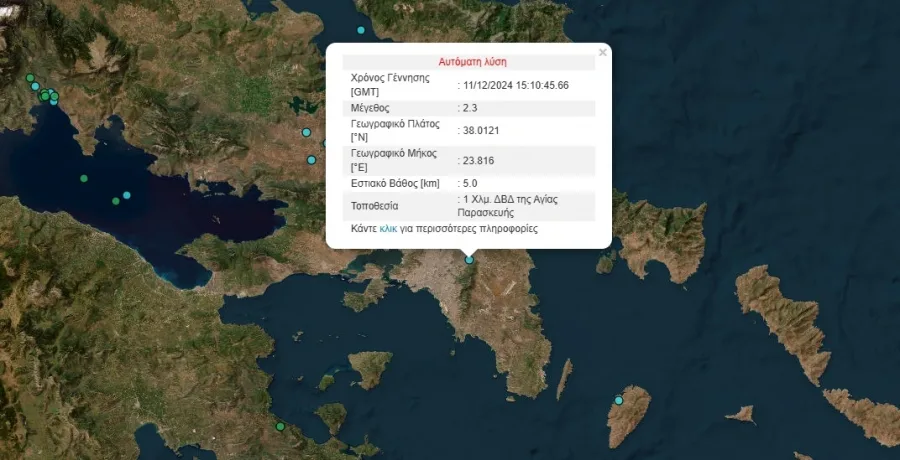The height and width of the screenshot is (460, 900).
Task: Select the marker half-hidden by the popup edge
Action: click(x=325, y=143)
